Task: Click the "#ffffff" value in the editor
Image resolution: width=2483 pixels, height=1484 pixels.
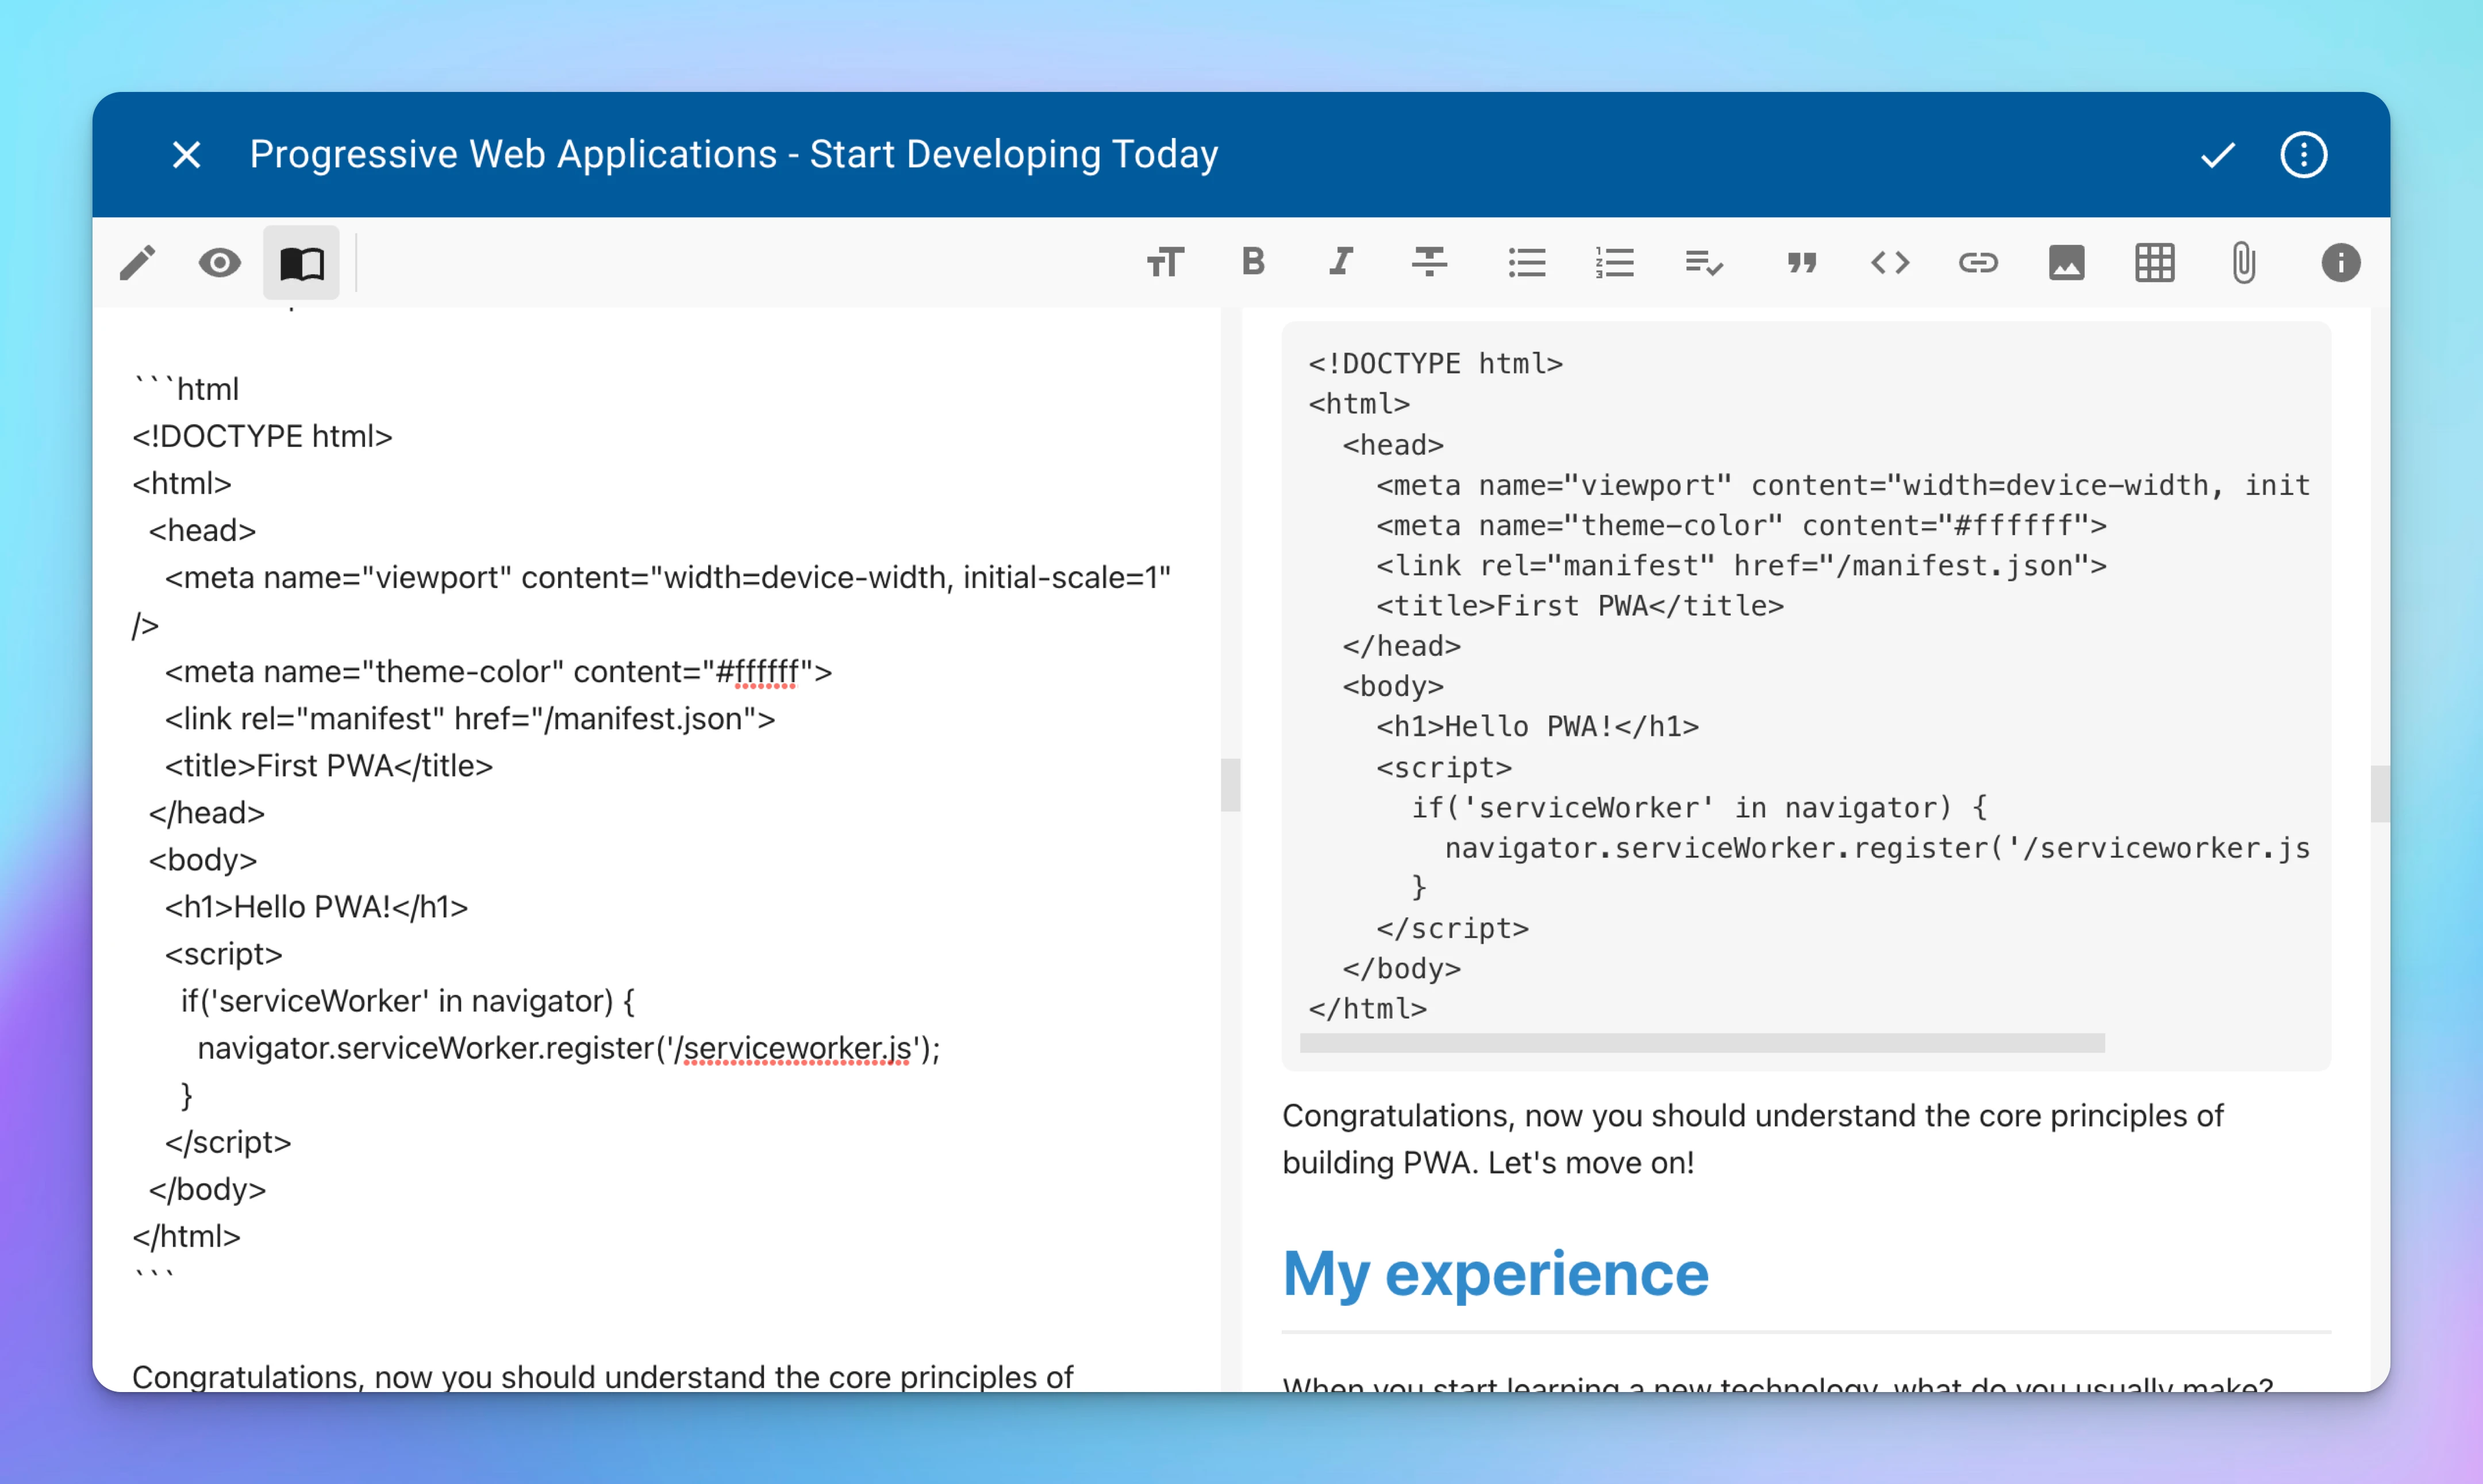Action: tap(757, 671)
